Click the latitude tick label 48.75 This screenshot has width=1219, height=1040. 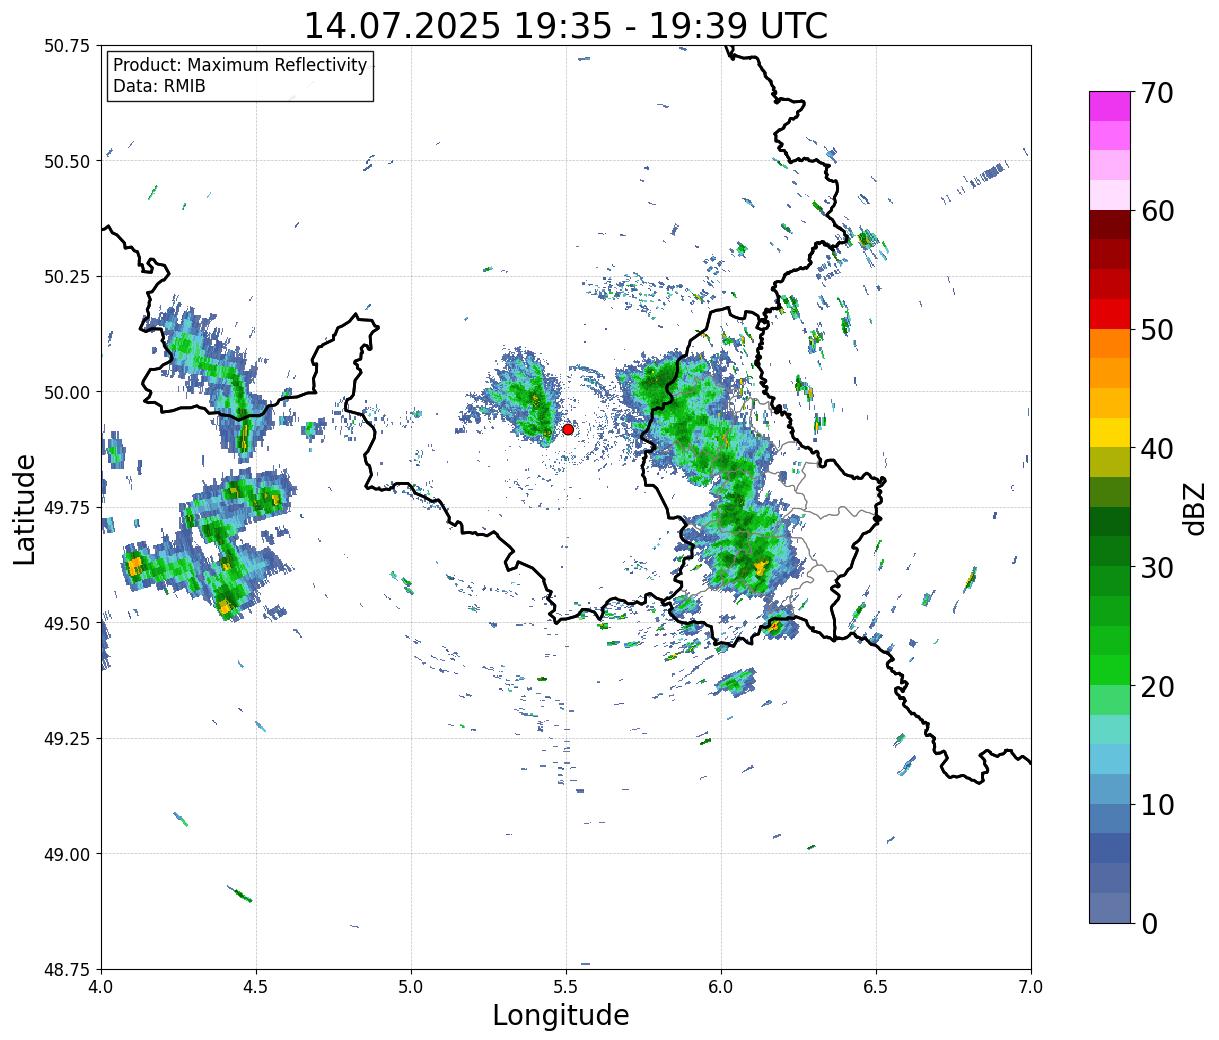(x=67, y=969)
